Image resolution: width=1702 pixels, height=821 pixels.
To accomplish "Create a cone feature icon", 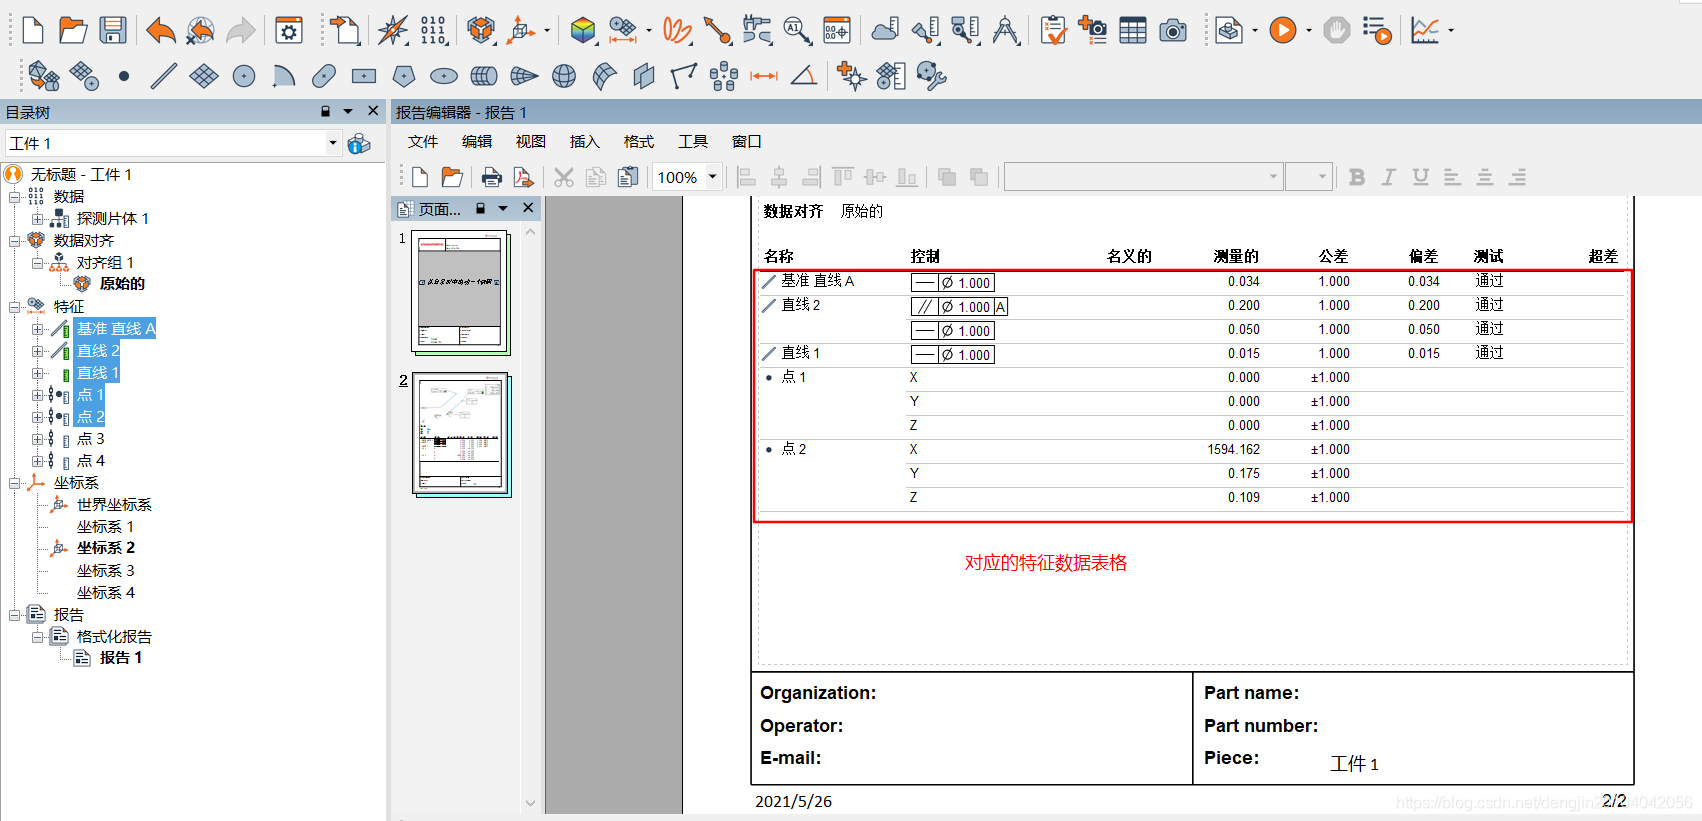I will (x=524, y=76).
